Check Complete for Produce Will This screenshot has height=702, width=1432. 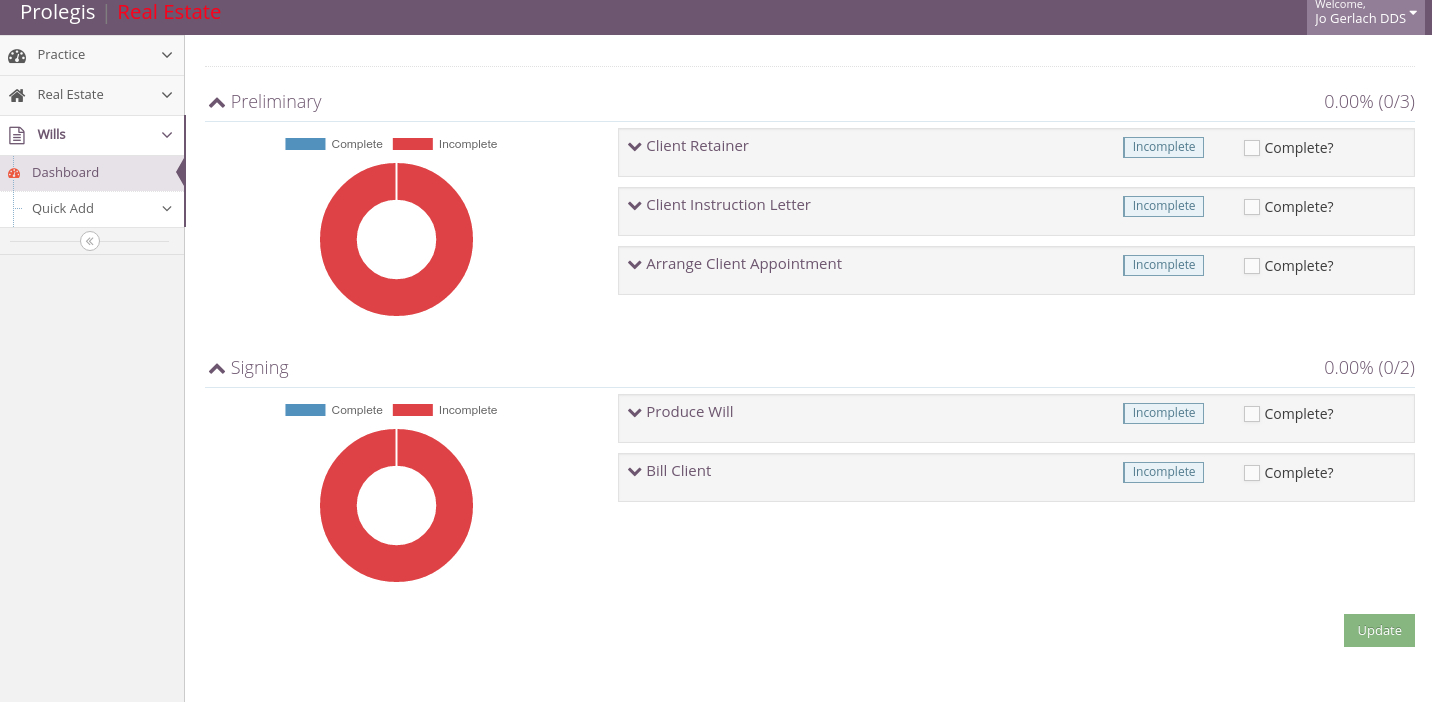pos(1252,414)
